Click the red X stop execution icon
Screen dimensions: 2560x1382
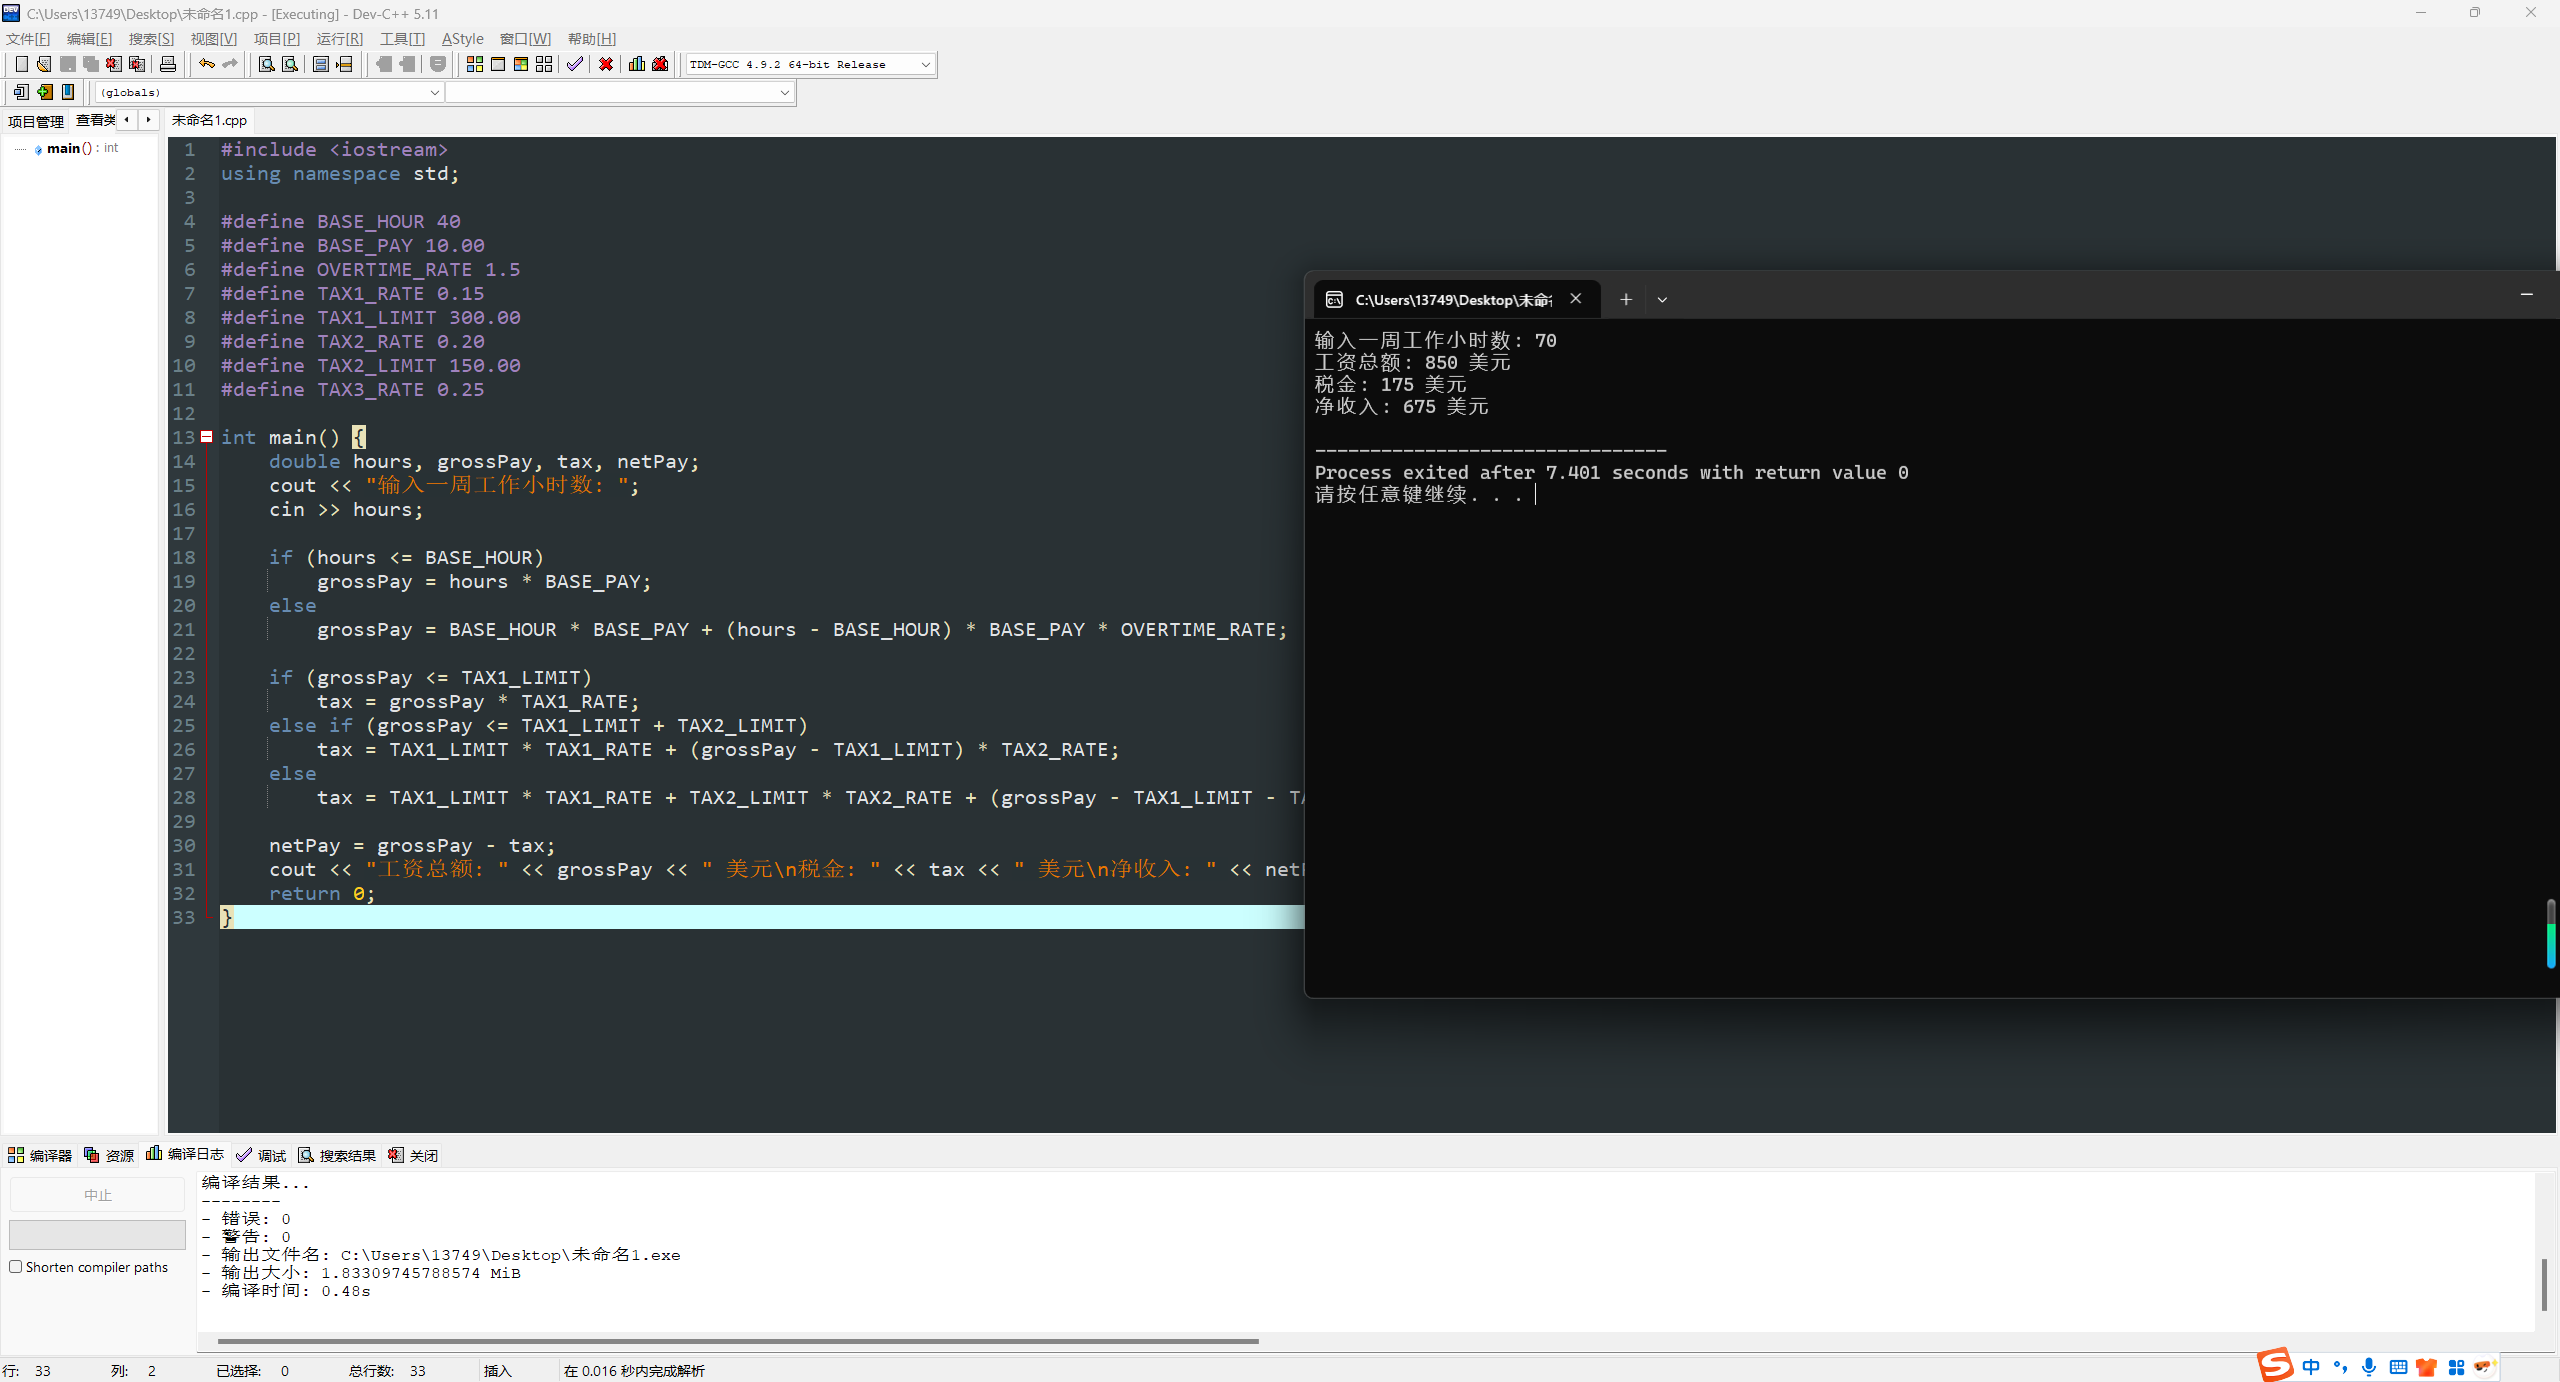tap(606, 64)
